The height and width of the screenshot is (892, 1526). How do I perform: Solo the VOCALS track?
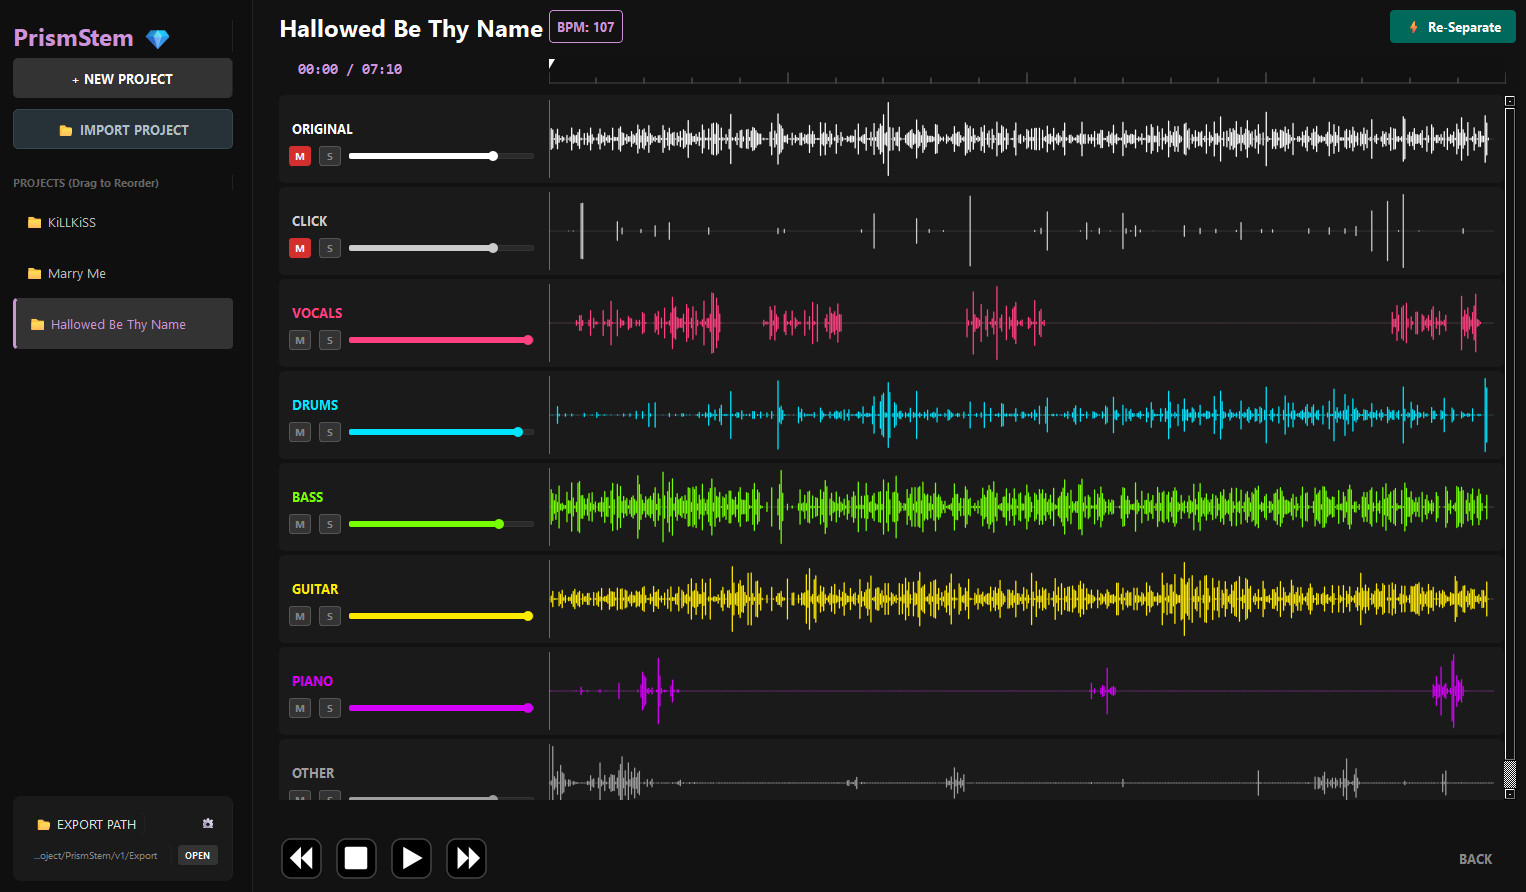coord(330,340)
